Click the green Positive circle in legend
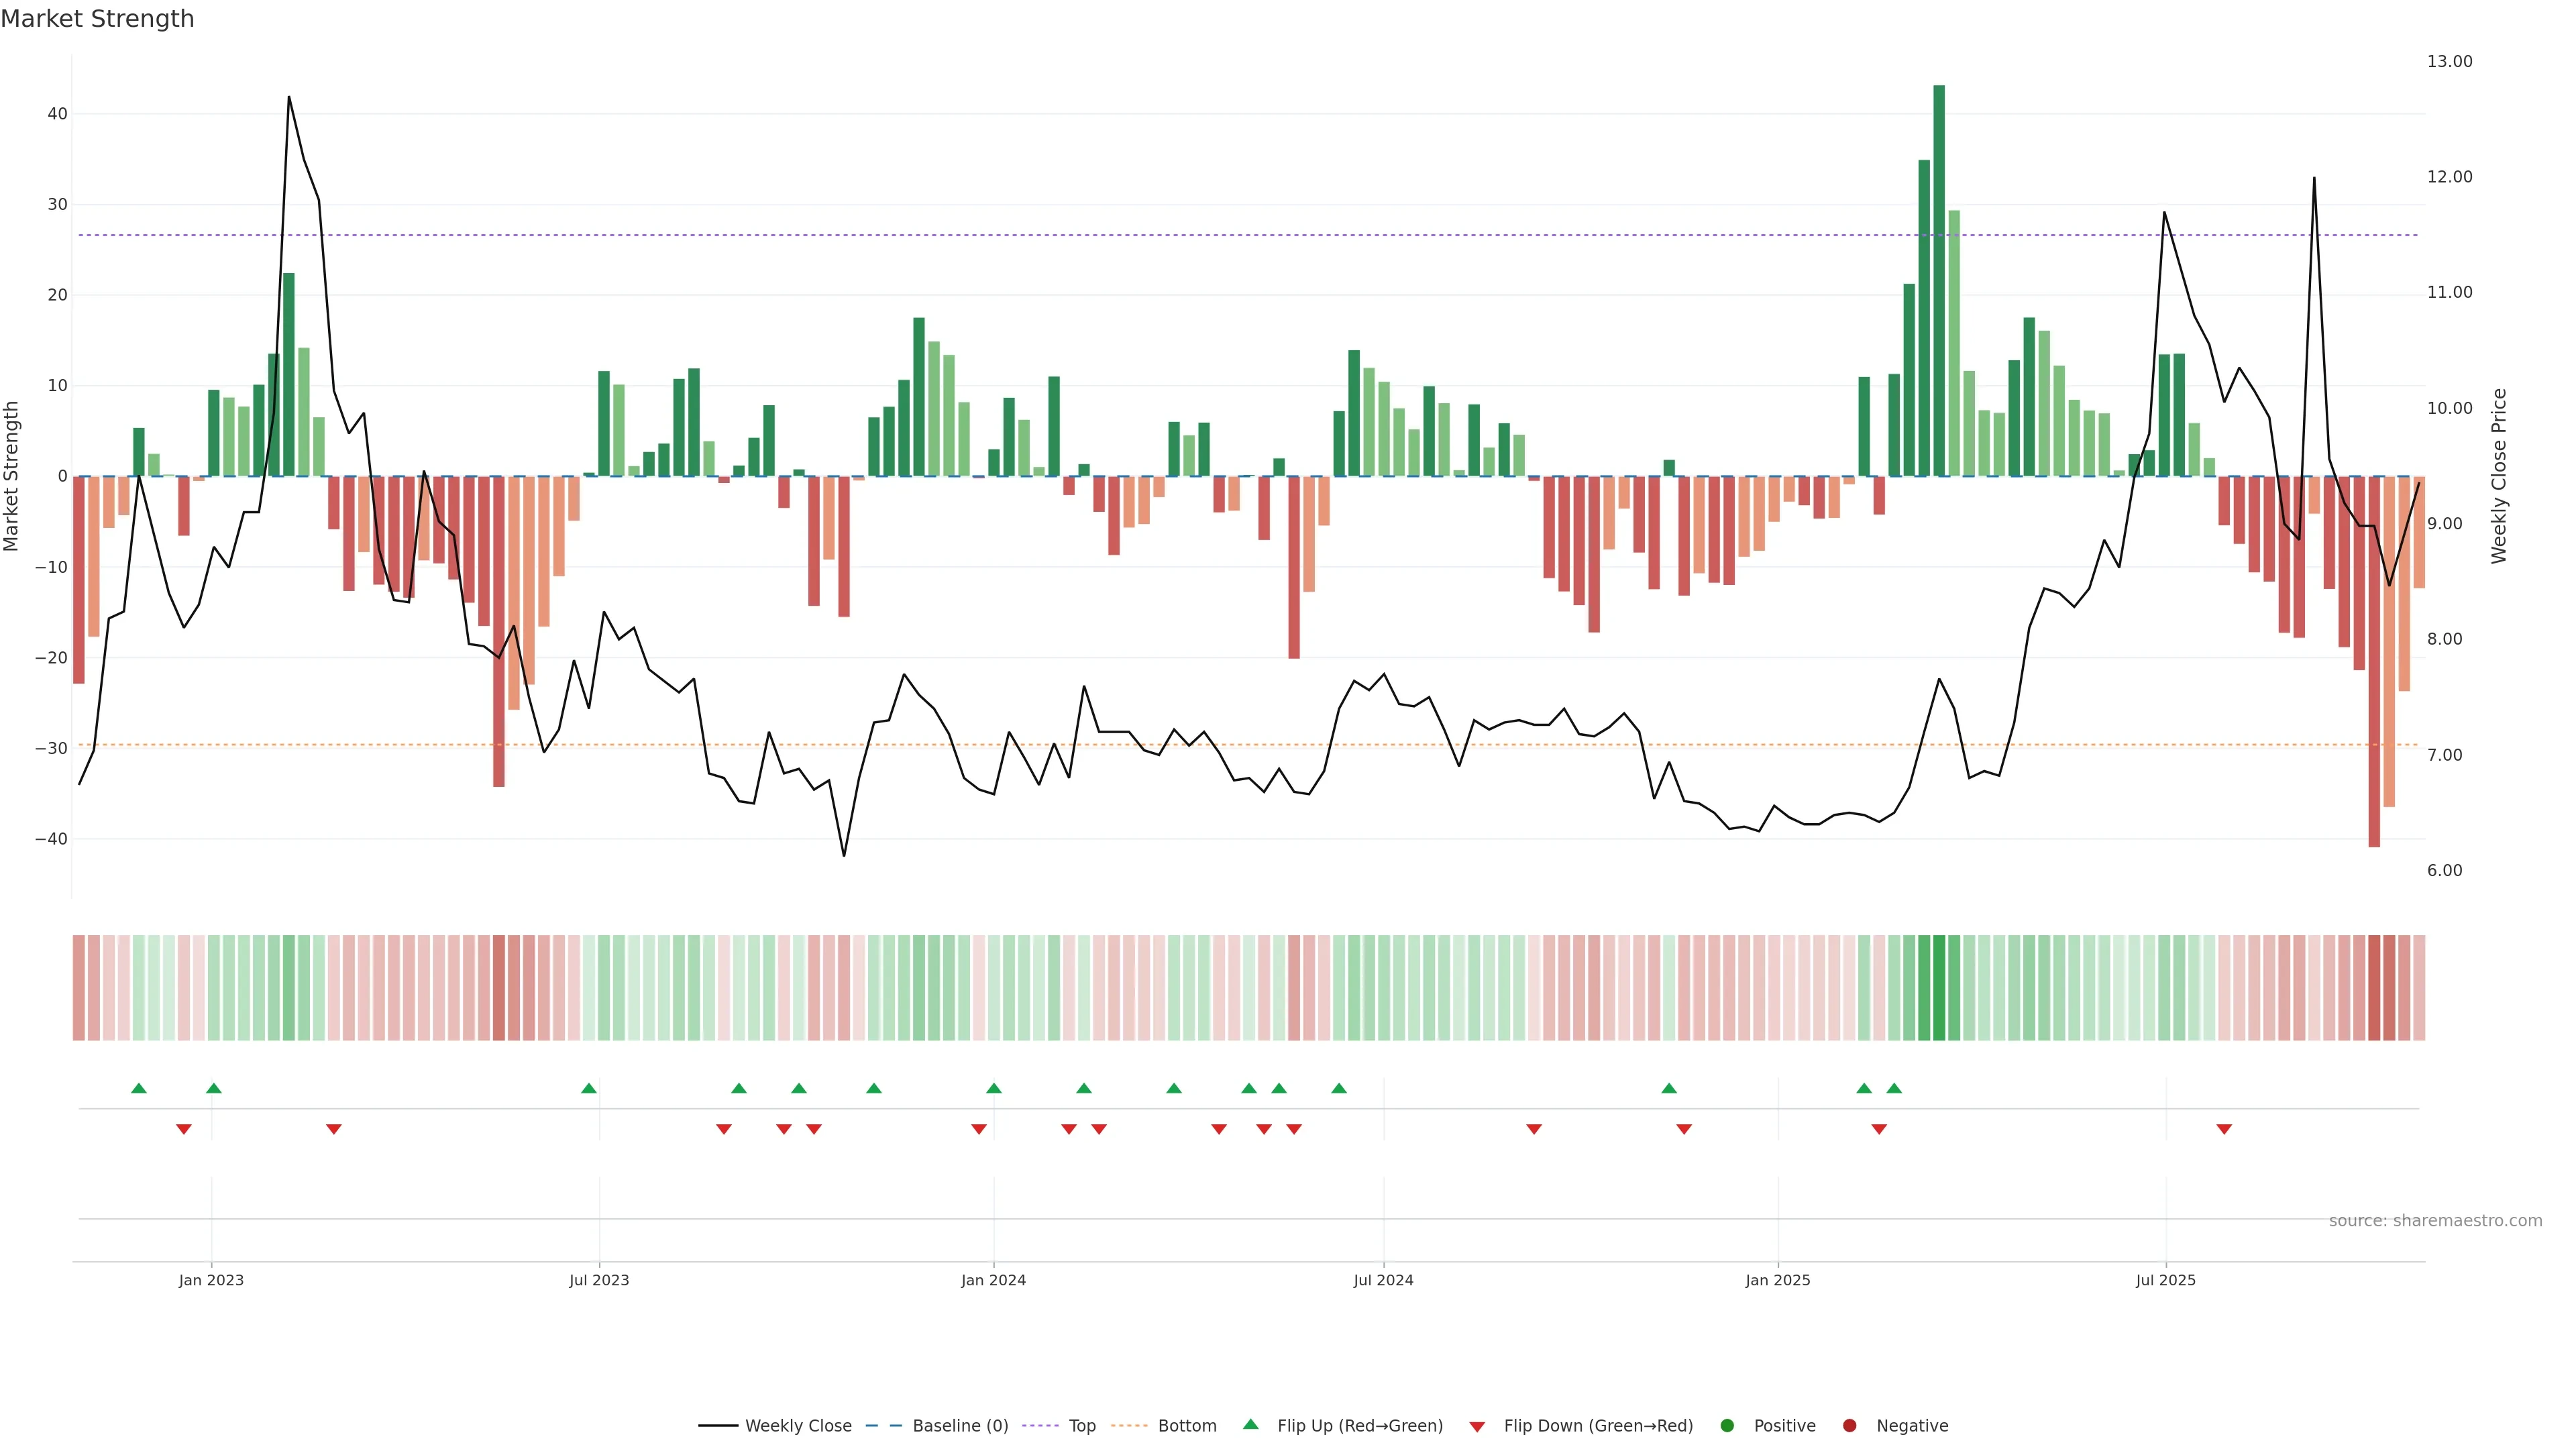The width and height of the screenshot is (2576, 1449). (1727, 1426)
